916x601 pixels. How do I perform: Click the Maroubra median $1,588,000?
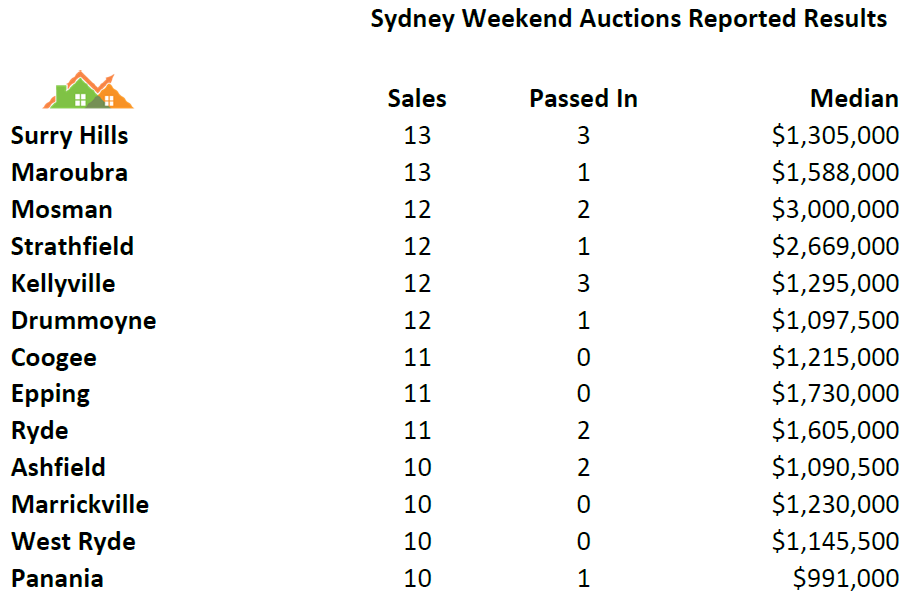click(x=835, y=172)
